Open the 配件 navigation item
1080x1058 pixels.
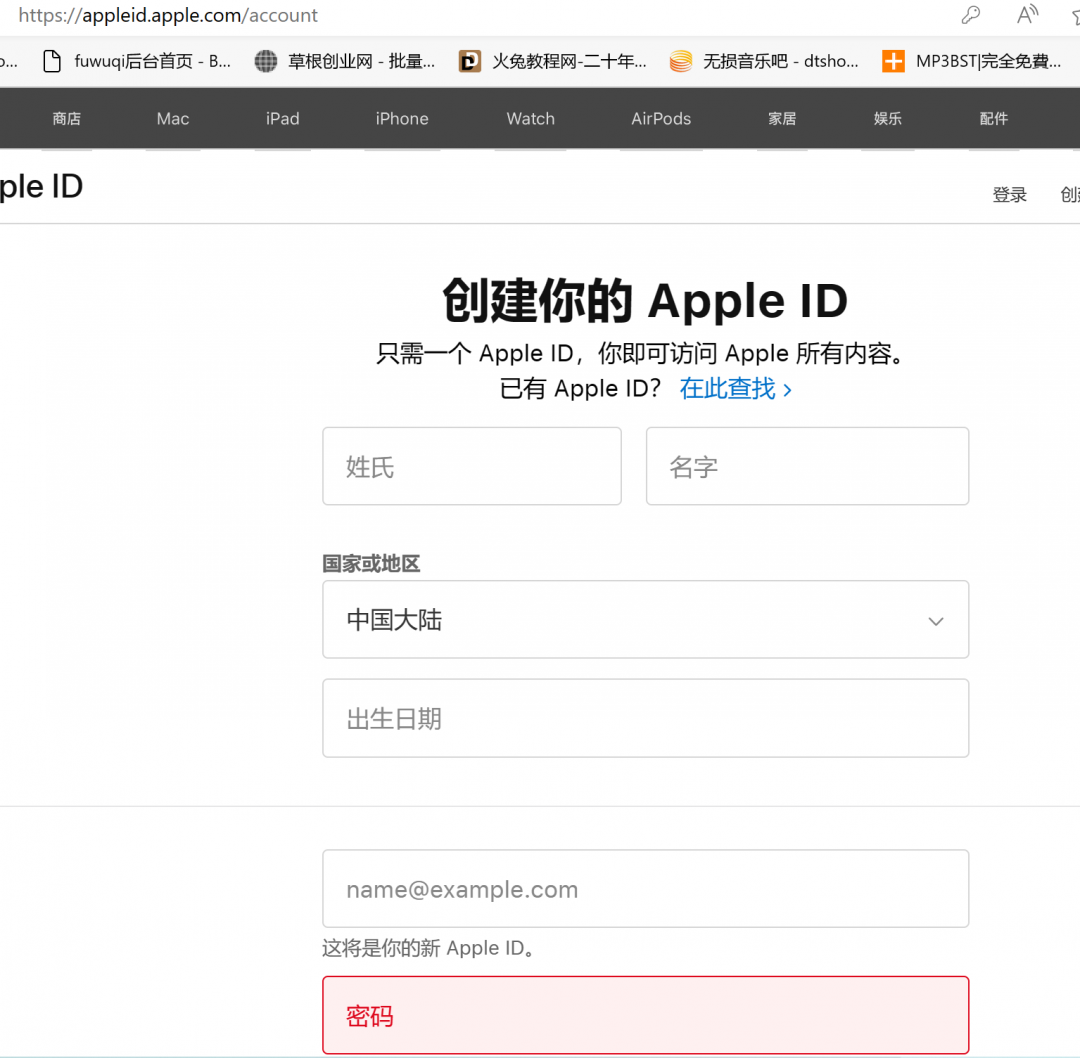pos(994,118)
